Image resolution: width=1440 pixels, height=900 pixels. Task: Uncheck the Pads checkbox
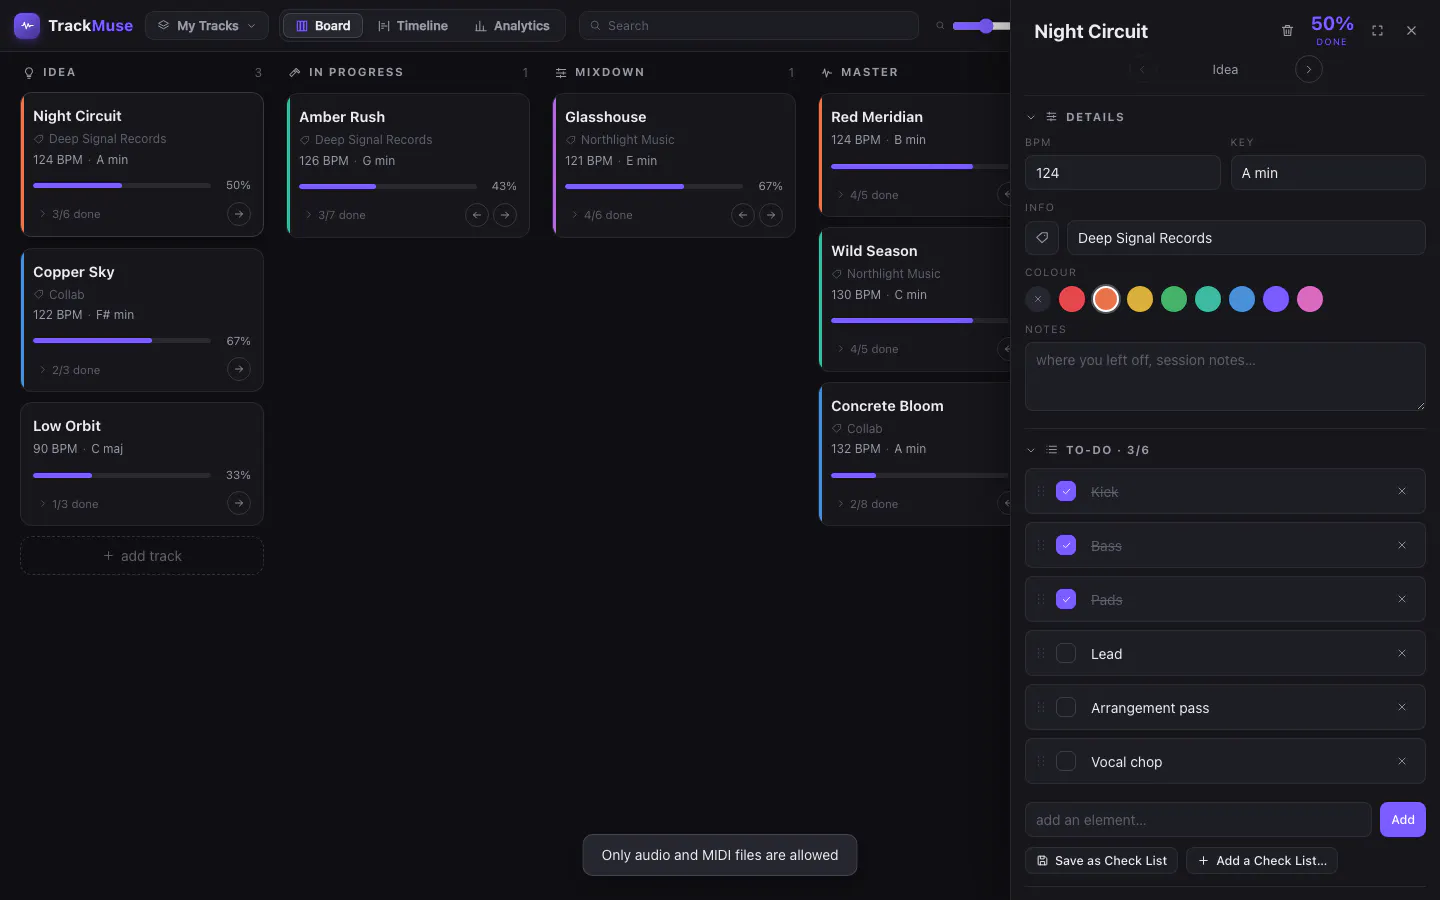(x=1066, y=599)
